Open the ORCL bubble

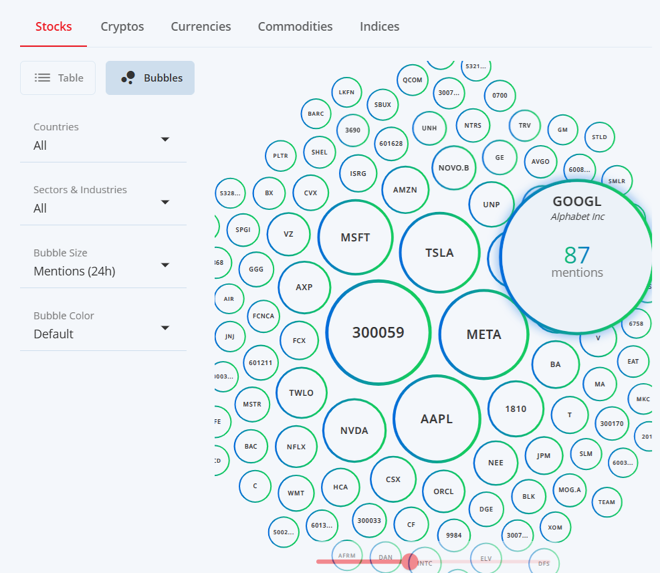(x=444, y=491)
